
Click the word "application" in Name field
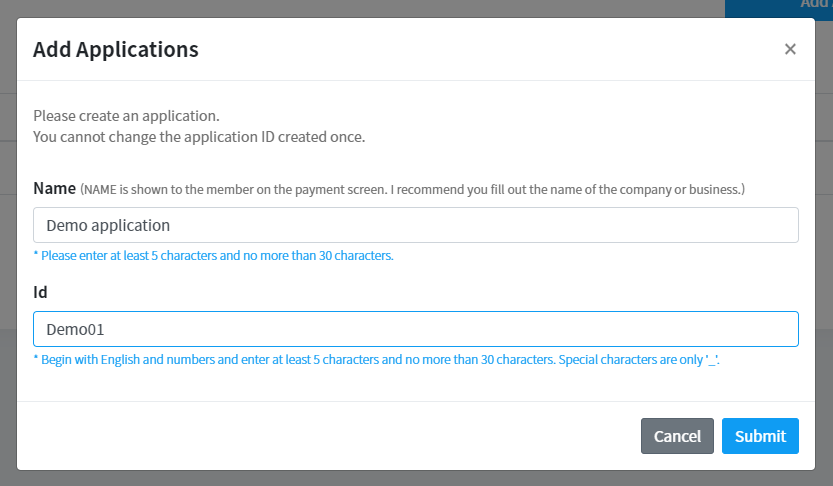tap(130, 225)
